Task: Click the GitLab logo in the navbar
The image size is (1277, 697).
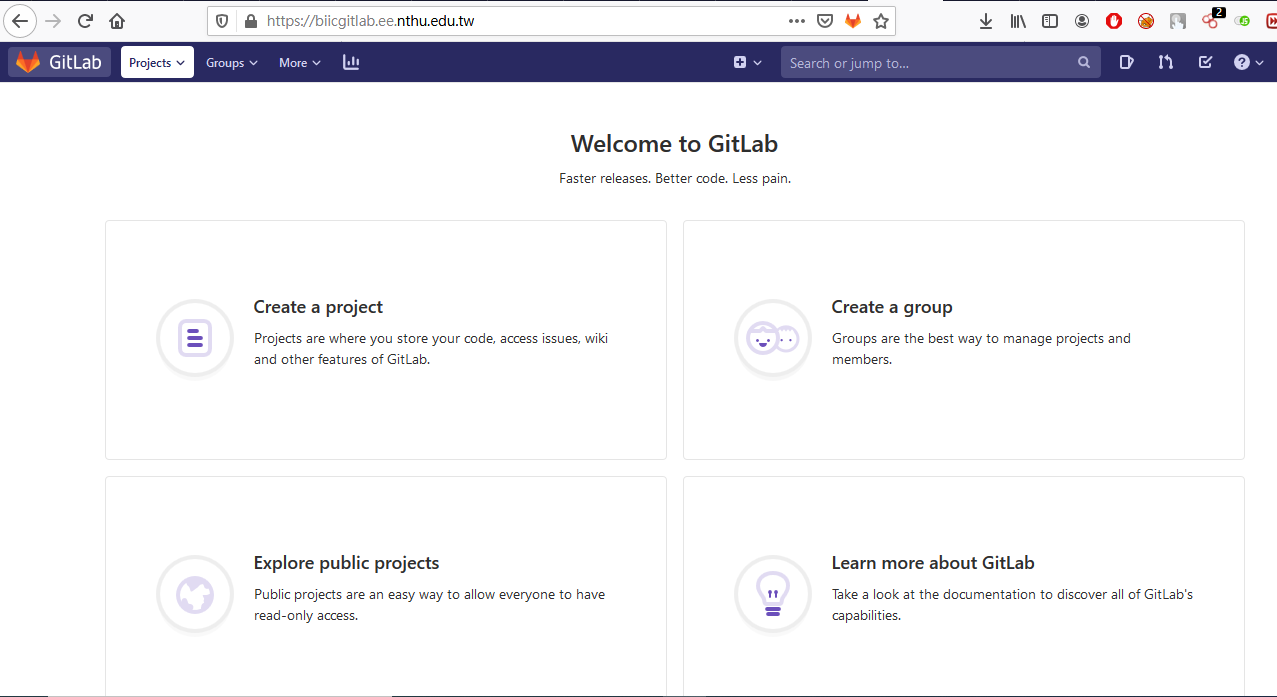Action: click(59, 62)
